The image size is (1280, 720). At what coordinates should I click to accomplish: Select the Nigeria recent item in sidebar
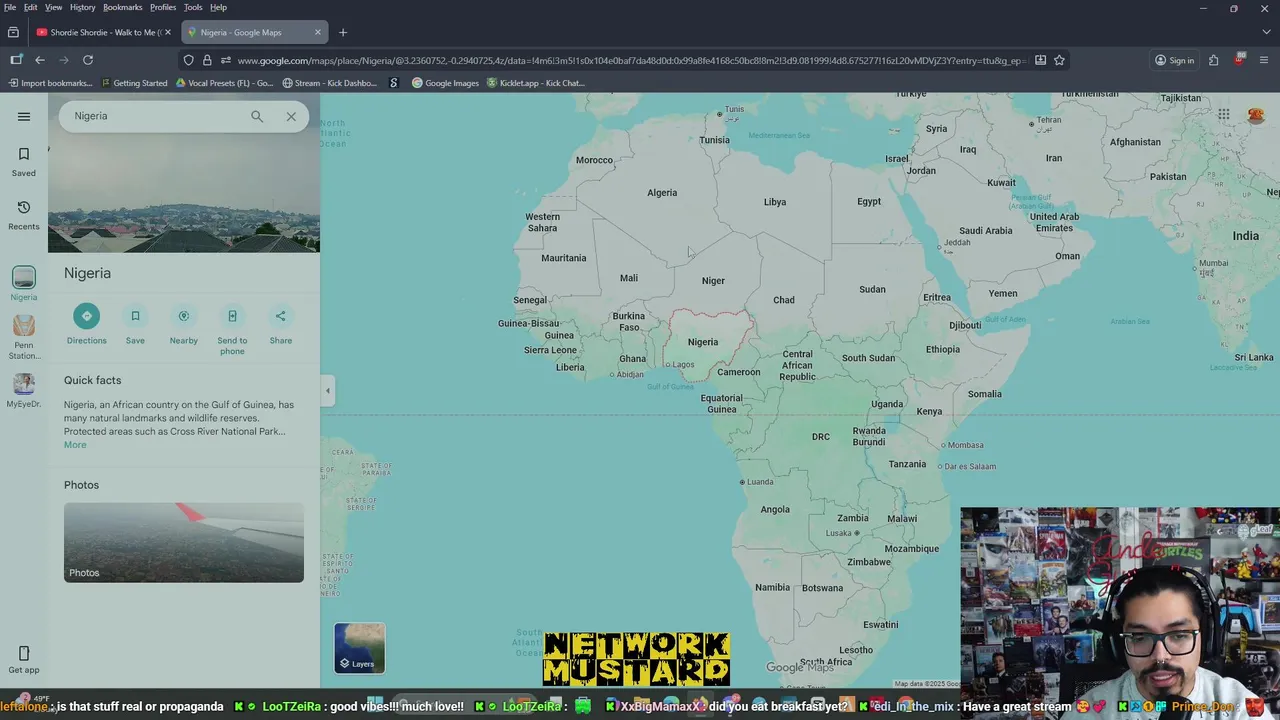pyautogui.click(x=24, y=283)
